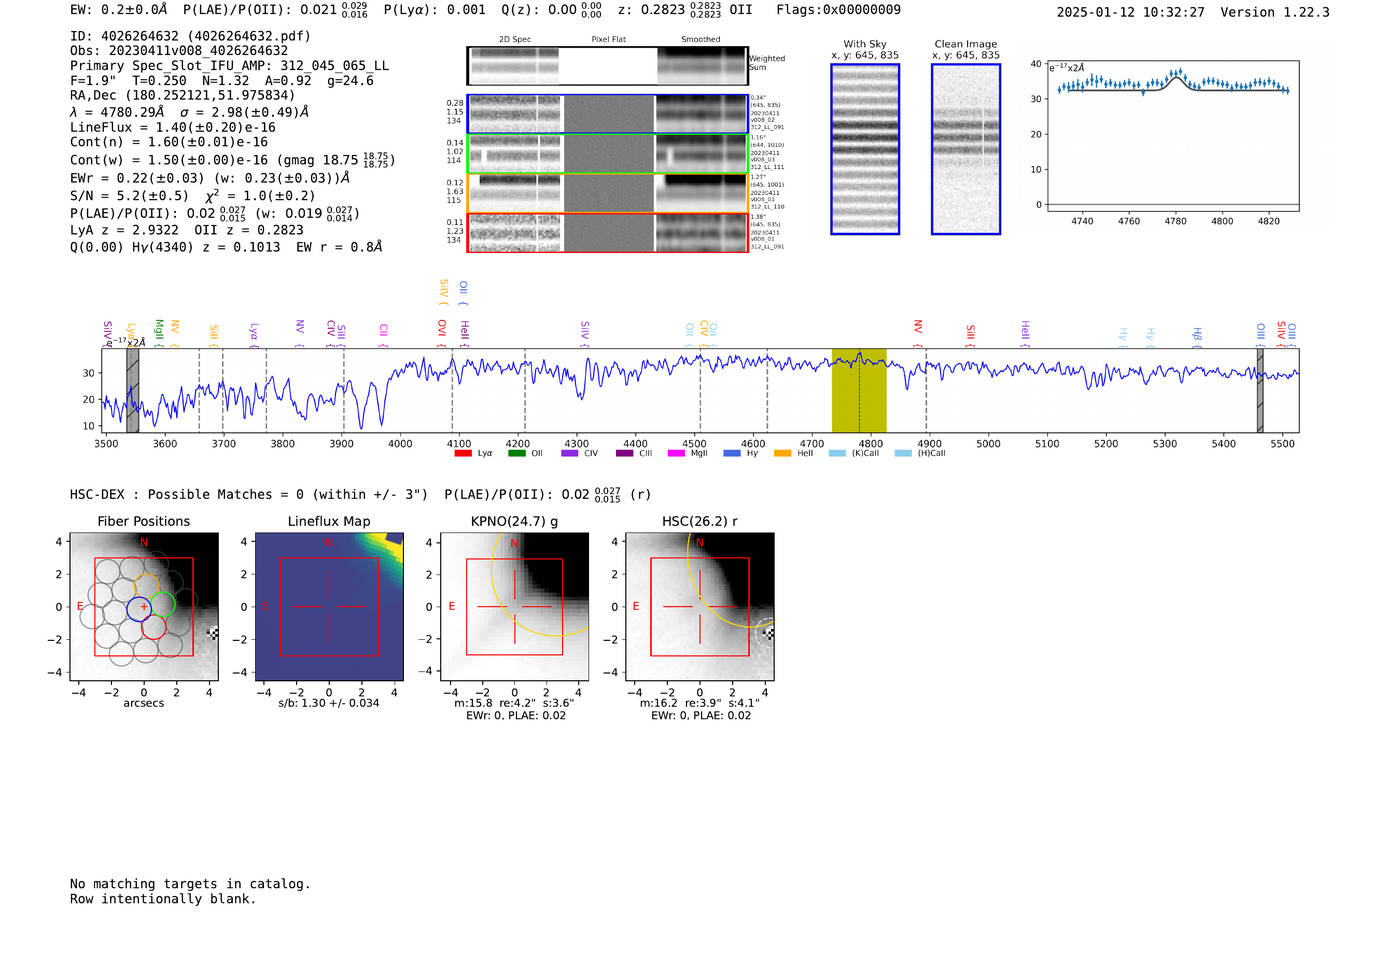Viewport: 1400px width, 953px height.
Task: Click the Smoothed column header
Action: click(701, 40)
